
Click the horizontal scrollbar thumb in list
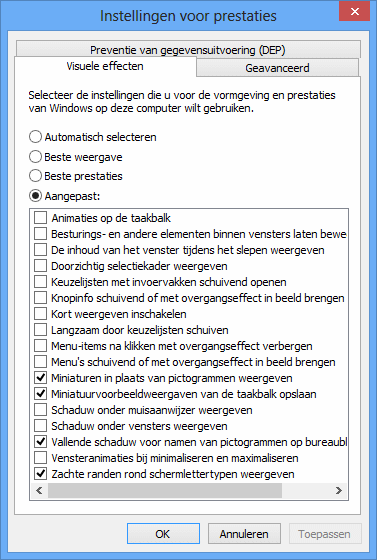coord(165,491)
